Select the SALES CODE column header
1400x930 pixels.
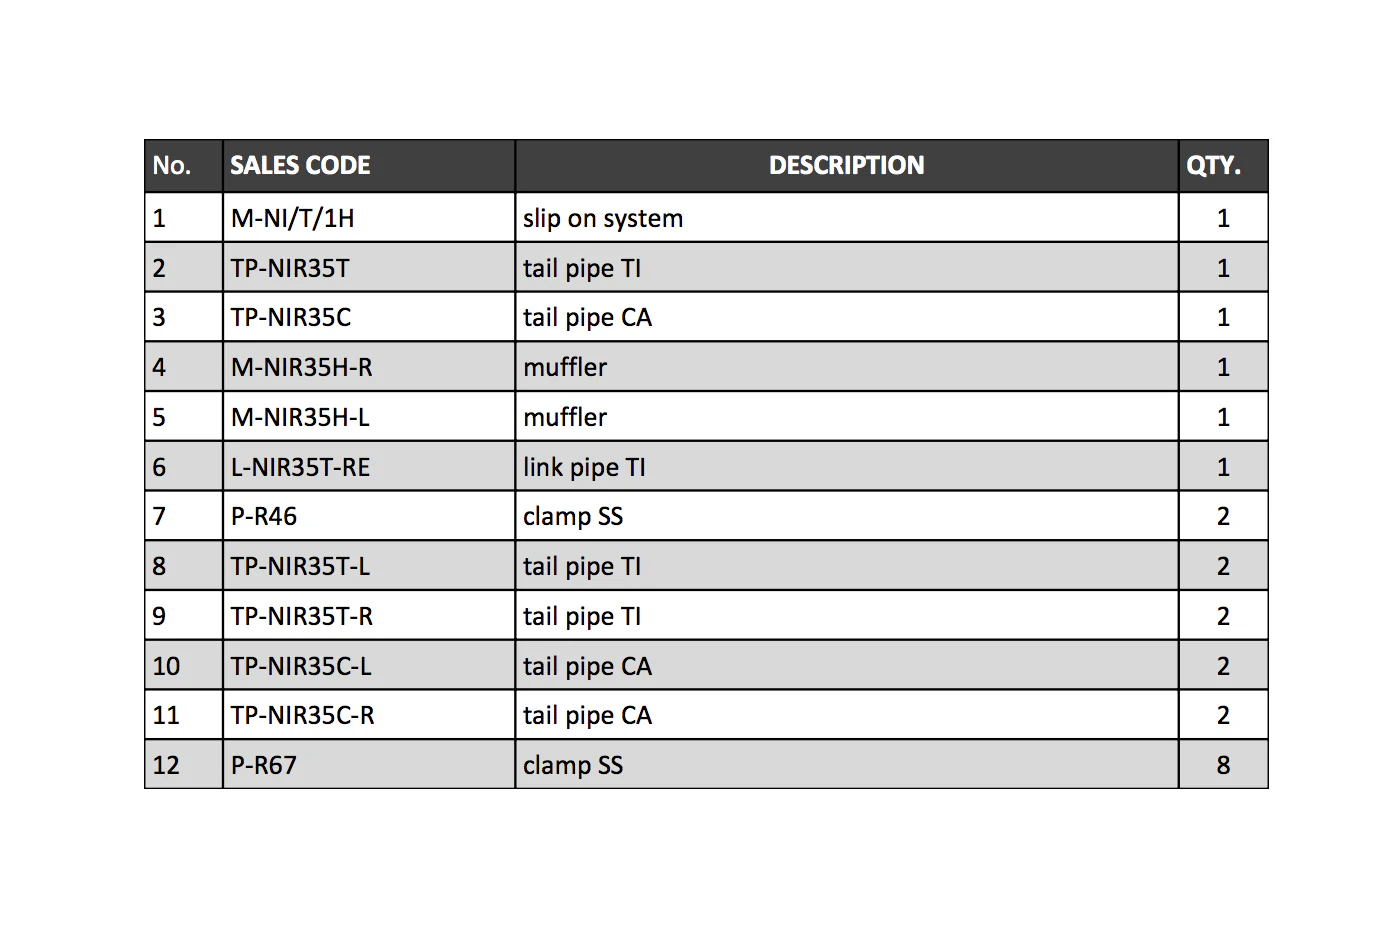click(x=369, y=166)
